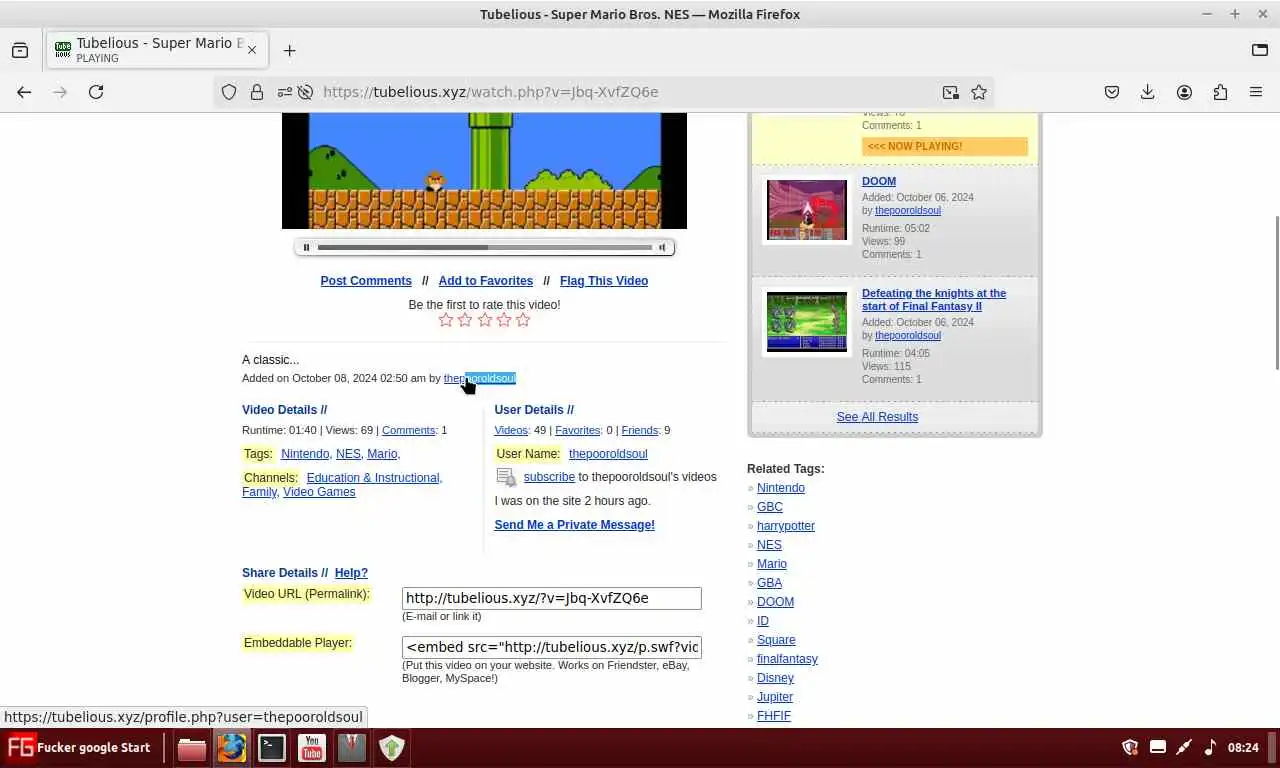Open YouTube launcher in taskbar
The height and width of the screenshot is (768, 1280).
click(x=312, y=748)
